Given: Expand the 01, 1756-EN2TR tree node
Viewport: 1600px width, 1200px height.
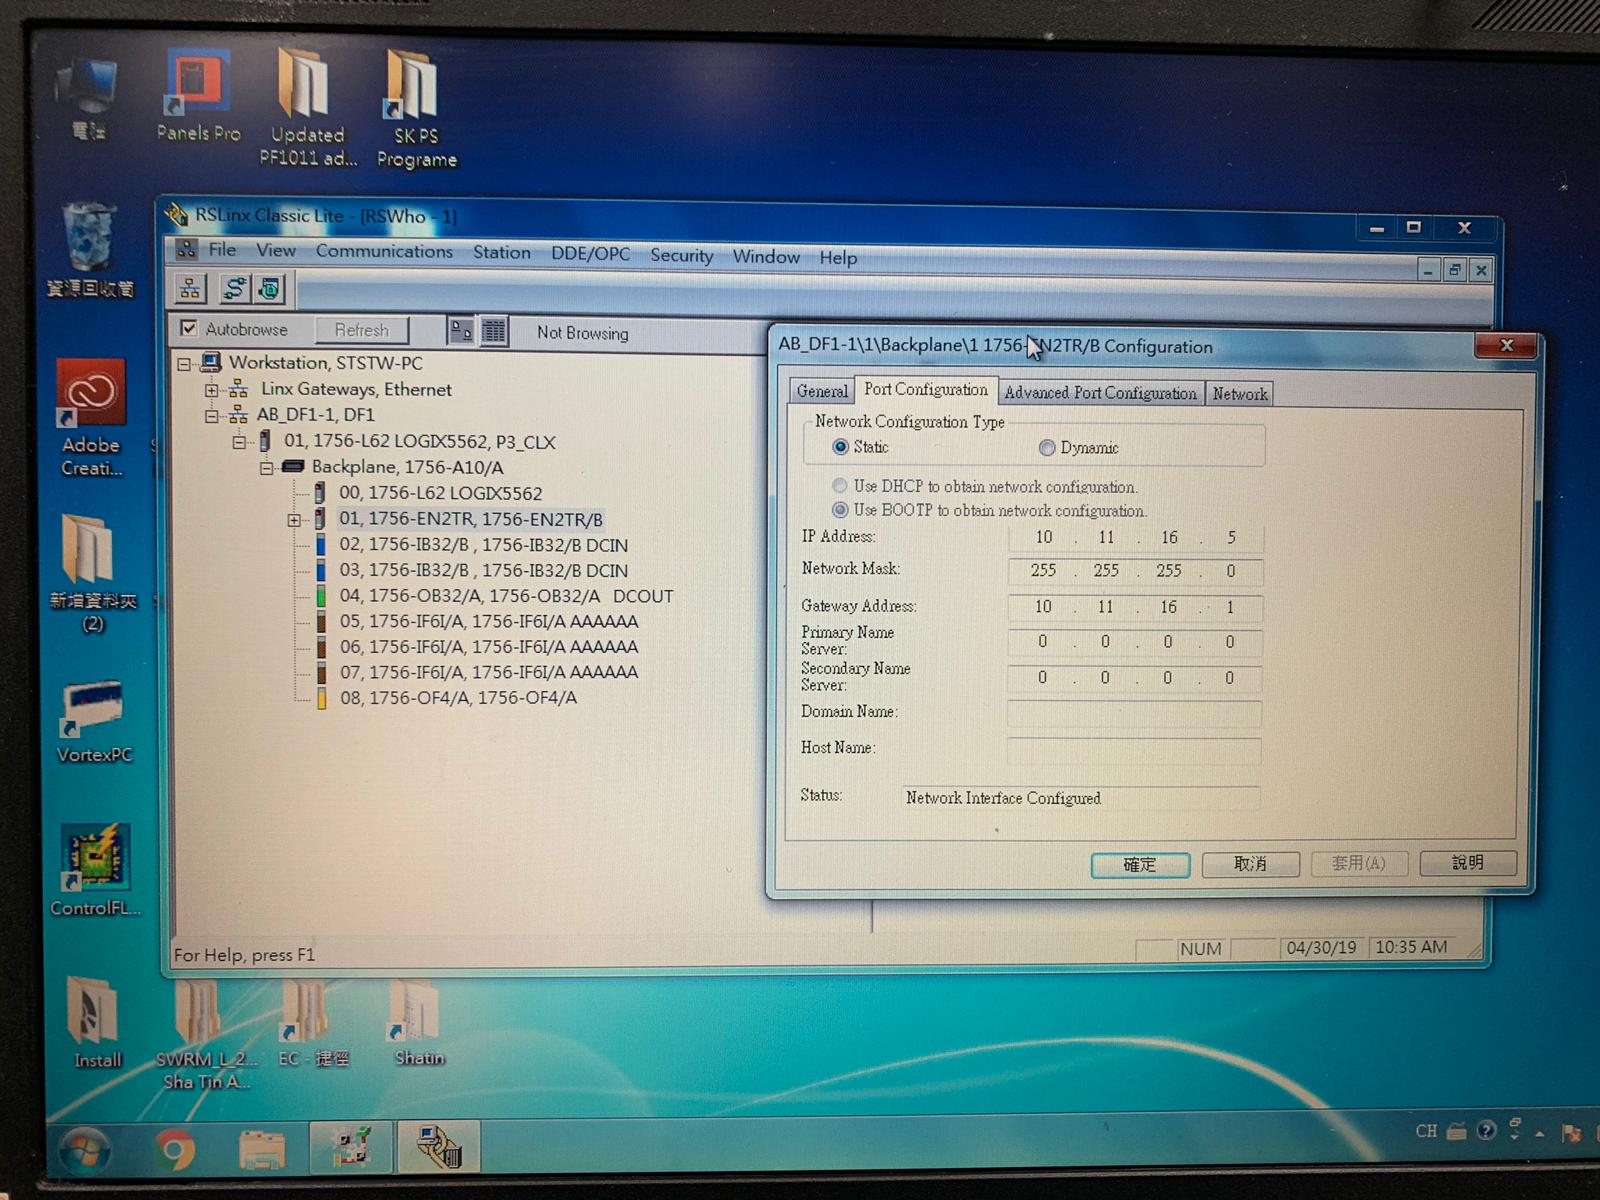Looking at the screenshot, I should click(x=294, y=520).
